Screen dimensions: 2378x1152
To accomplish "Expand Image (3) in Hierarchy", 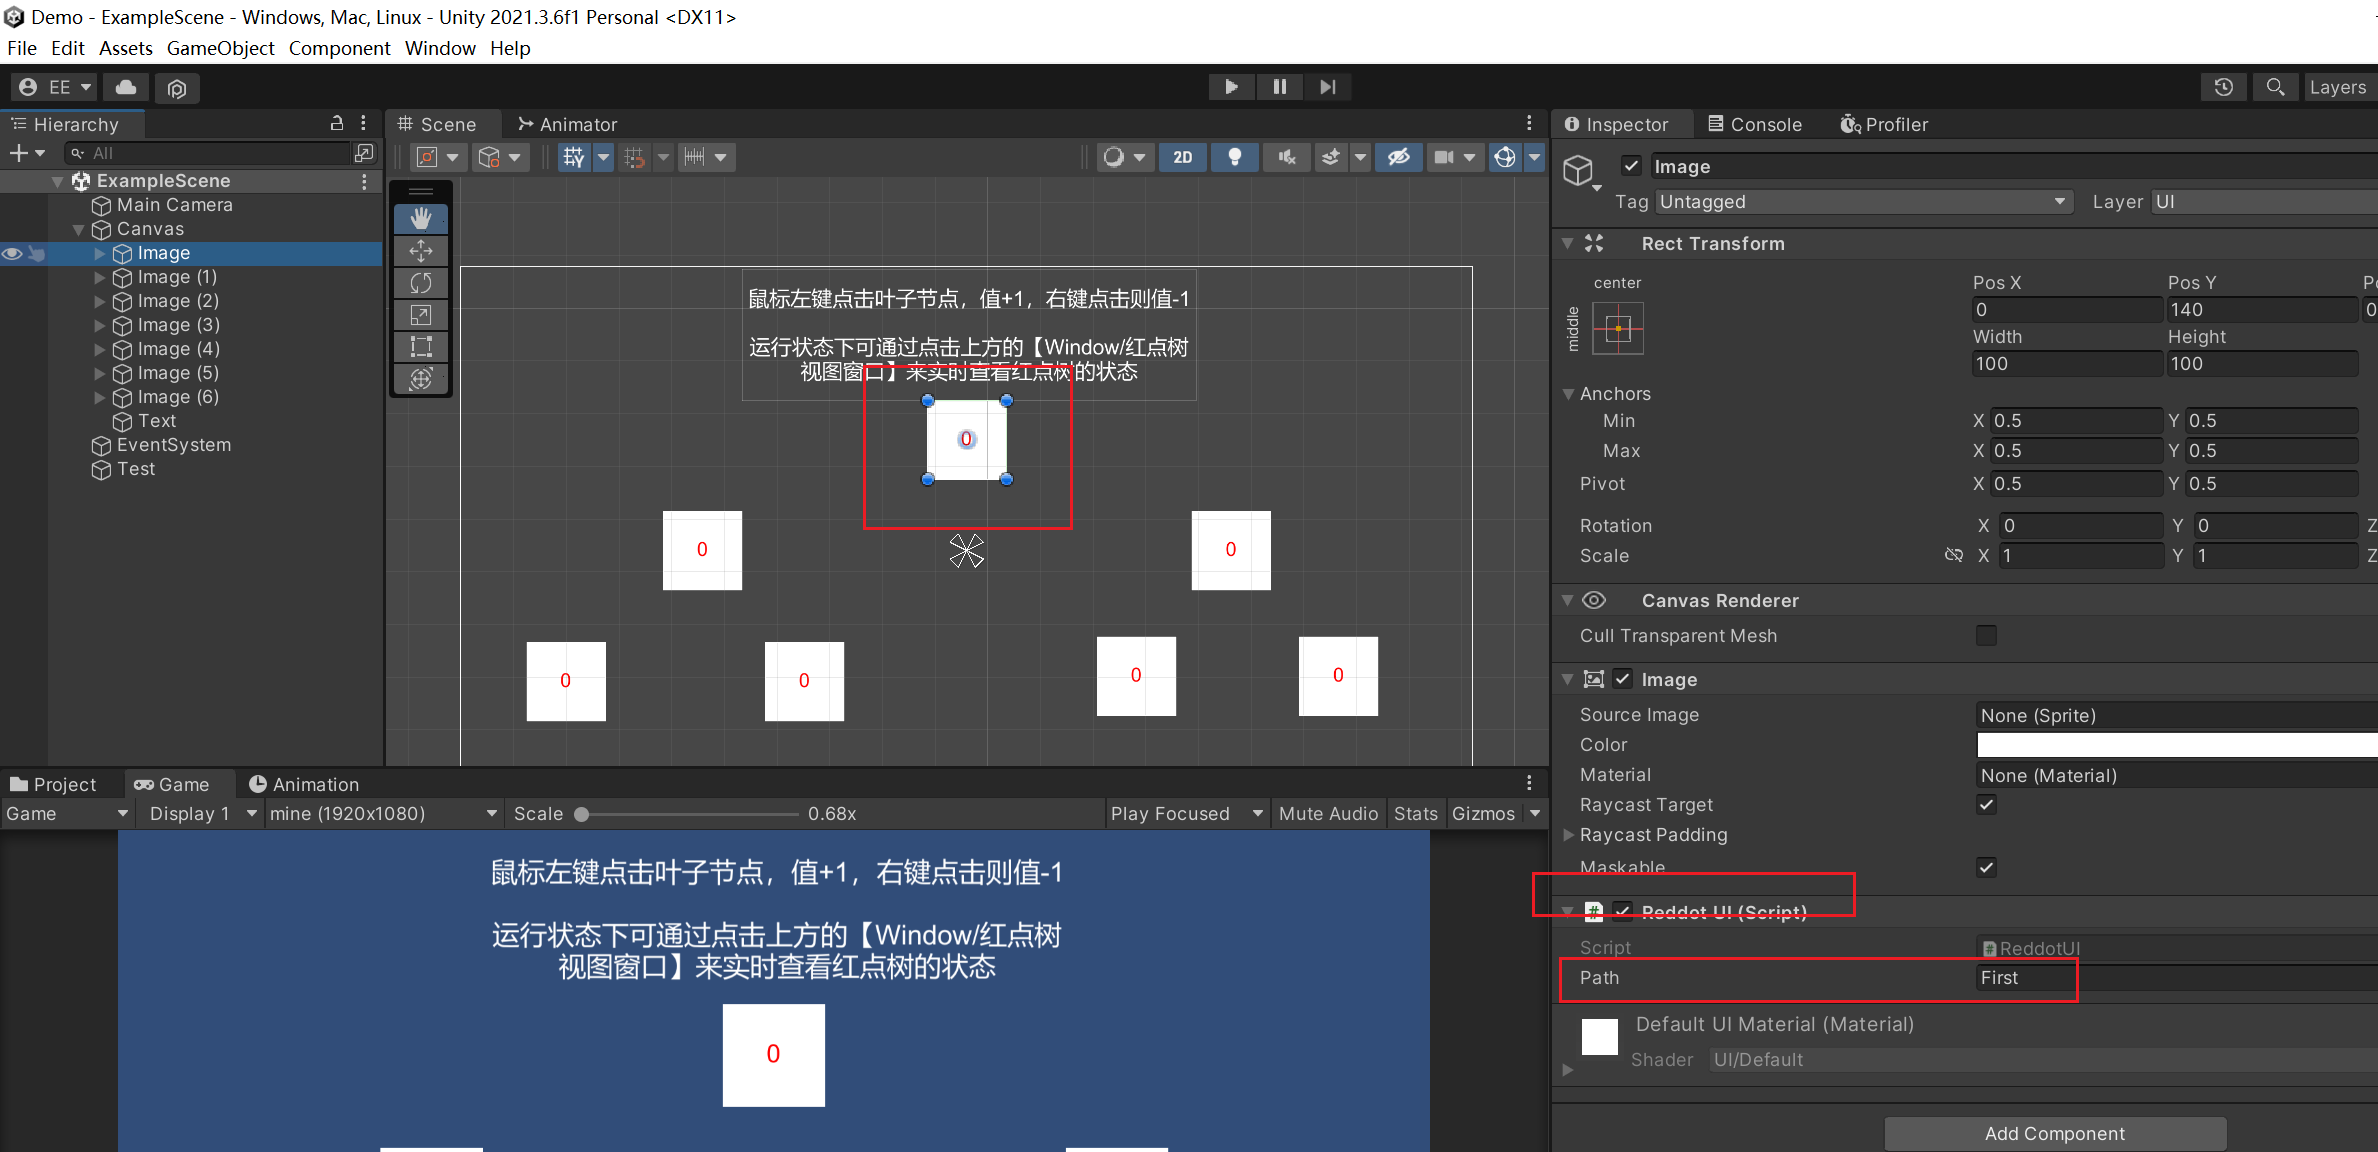I will [x=100, y=325].
